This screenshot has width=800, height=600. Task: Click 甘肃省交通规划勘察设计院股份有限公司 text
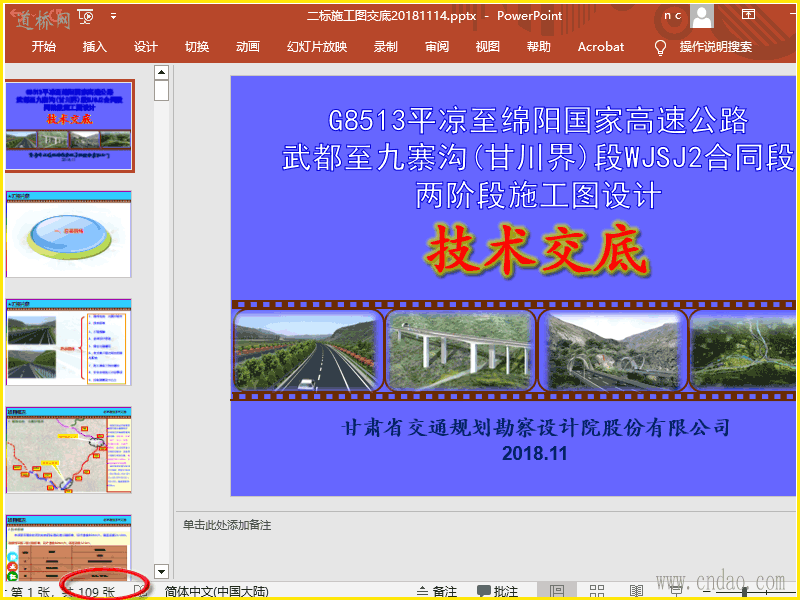tap(536, 428)
